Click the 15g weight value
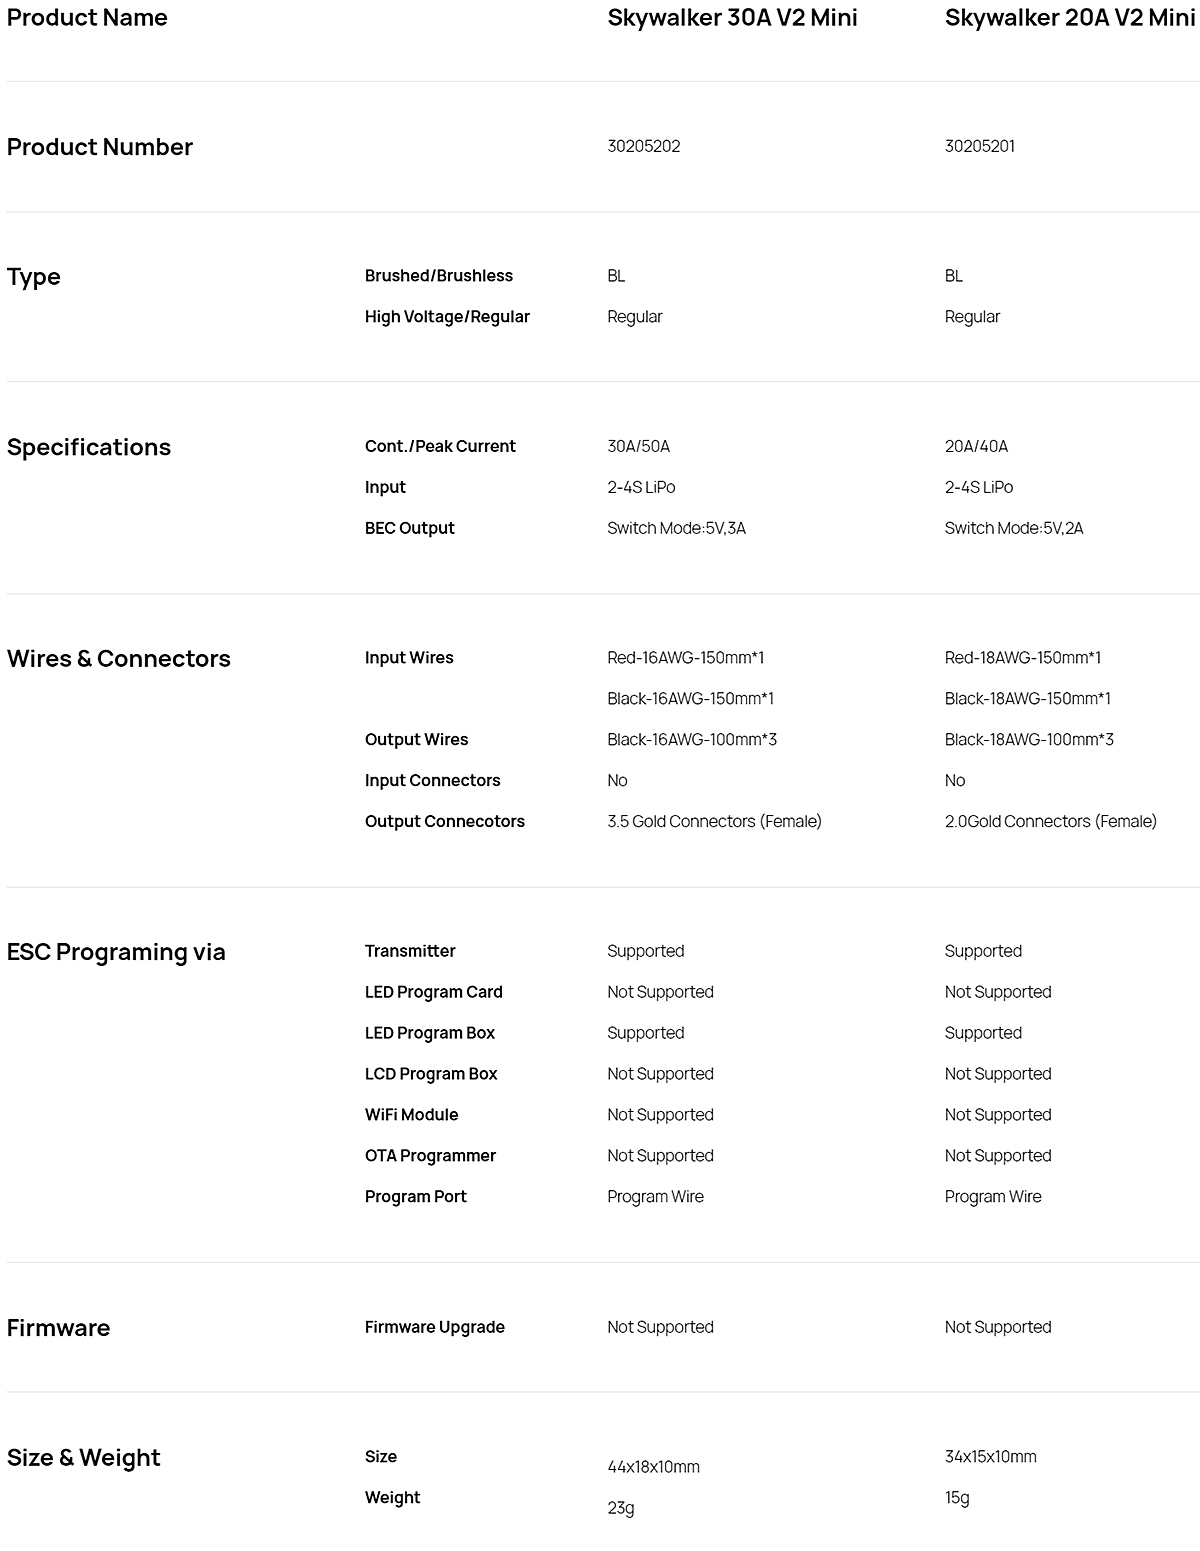The height and width of the screenshot is (1551, 1200). 957,1497
